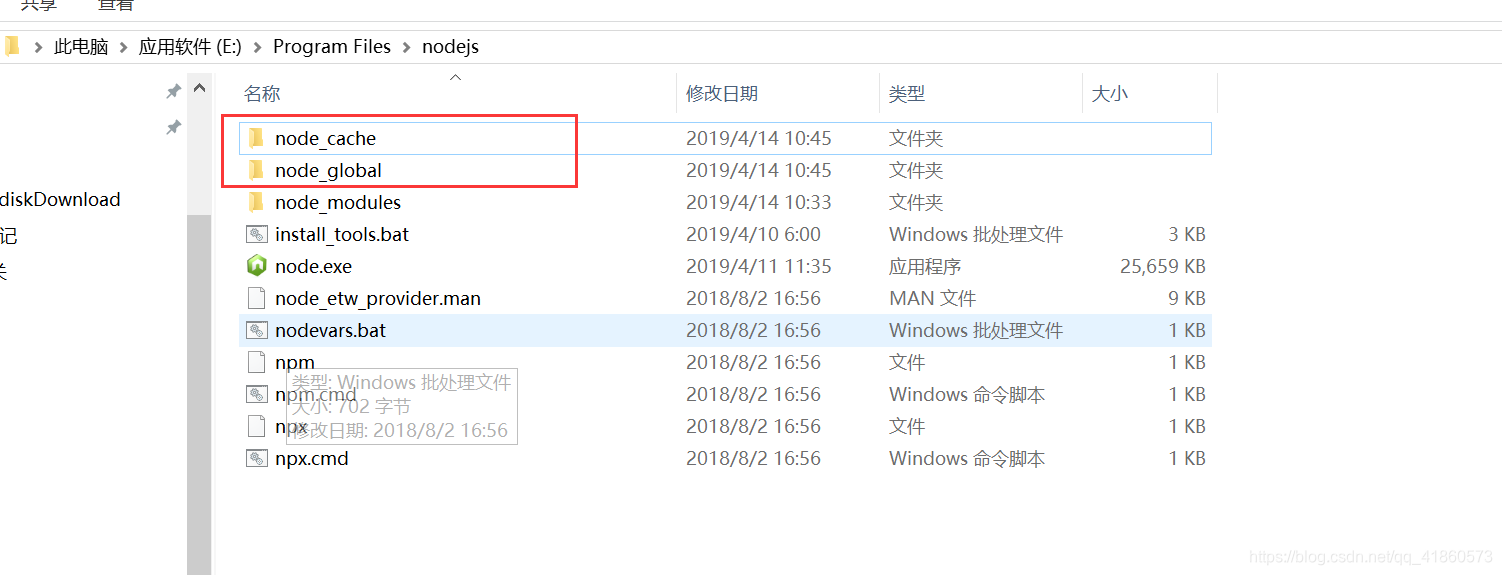Sort by the 修改日期 column header
This screenshot has height=575, width=1502.
[722, 94]
